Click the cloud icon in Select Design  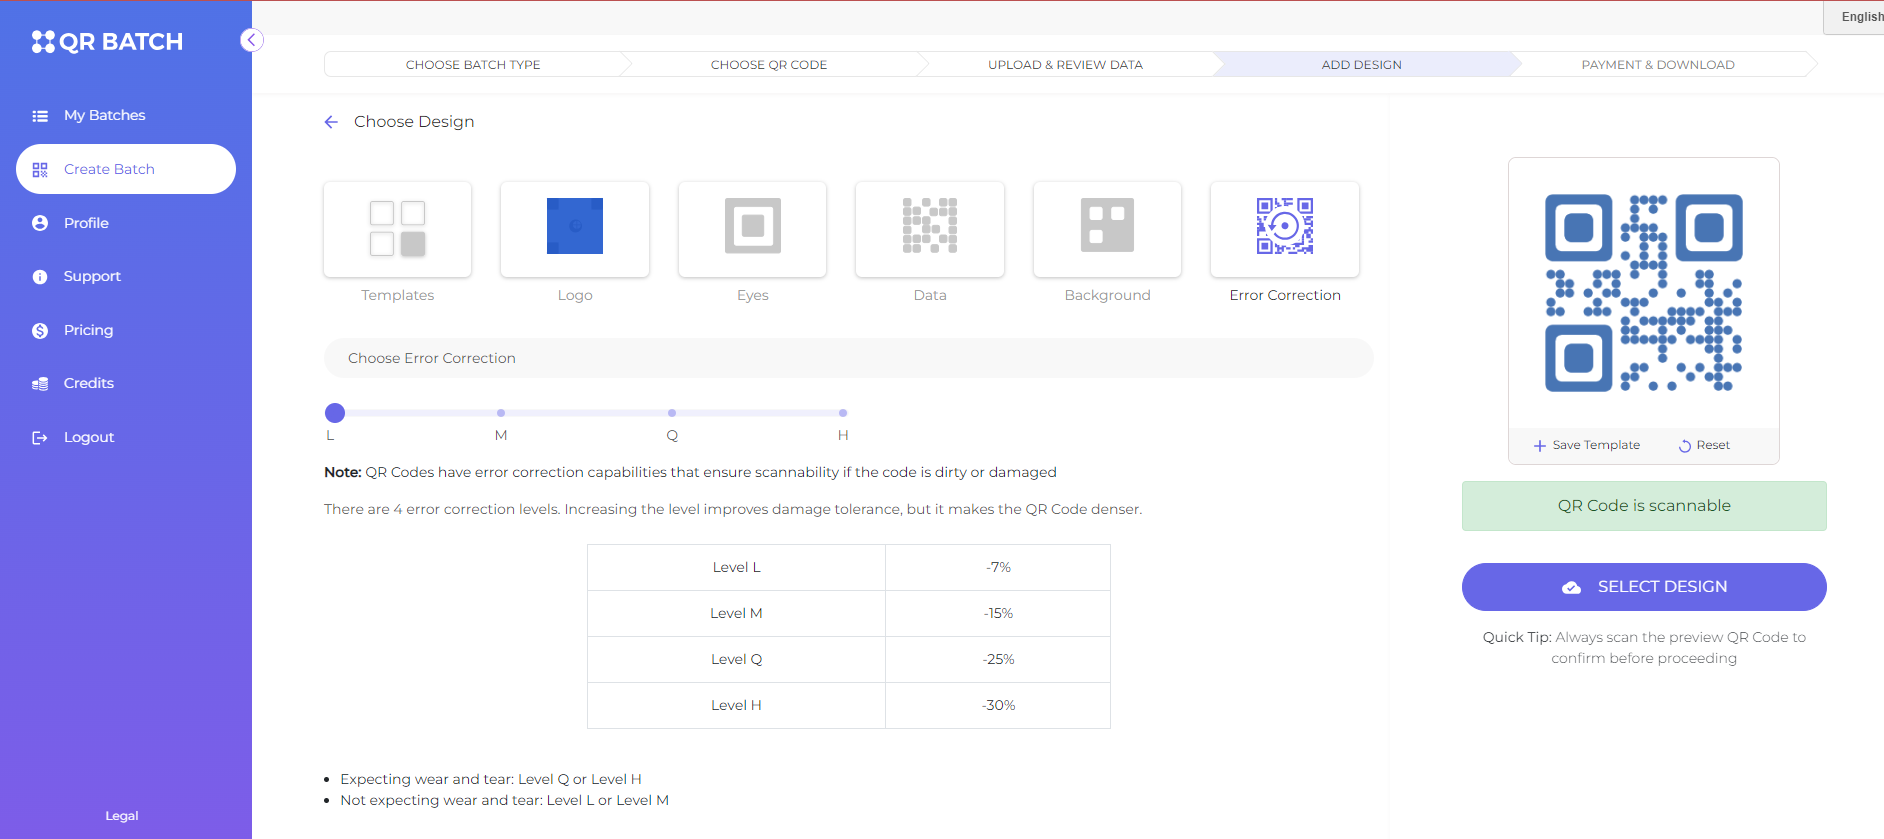click(x=1572, y=588)
